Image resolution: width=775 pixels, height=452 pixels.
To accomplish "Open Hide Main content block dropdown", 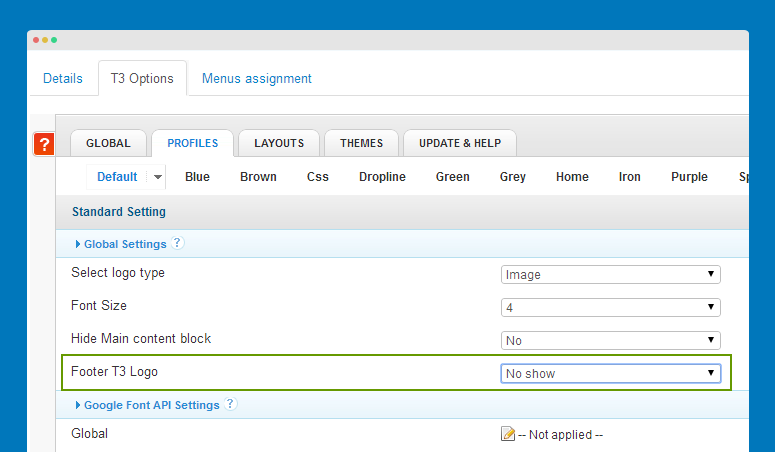I will pyautogui.click(x=610, y=340).
